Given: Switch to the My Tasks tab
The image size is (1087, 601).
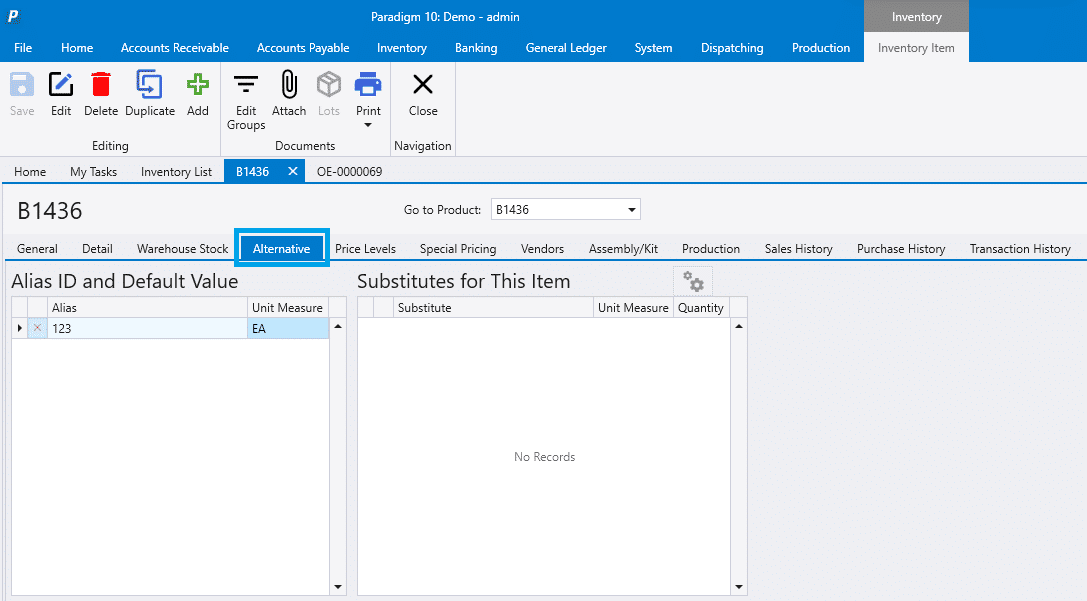Looking at the screenshot, I should tap(94, 172).
